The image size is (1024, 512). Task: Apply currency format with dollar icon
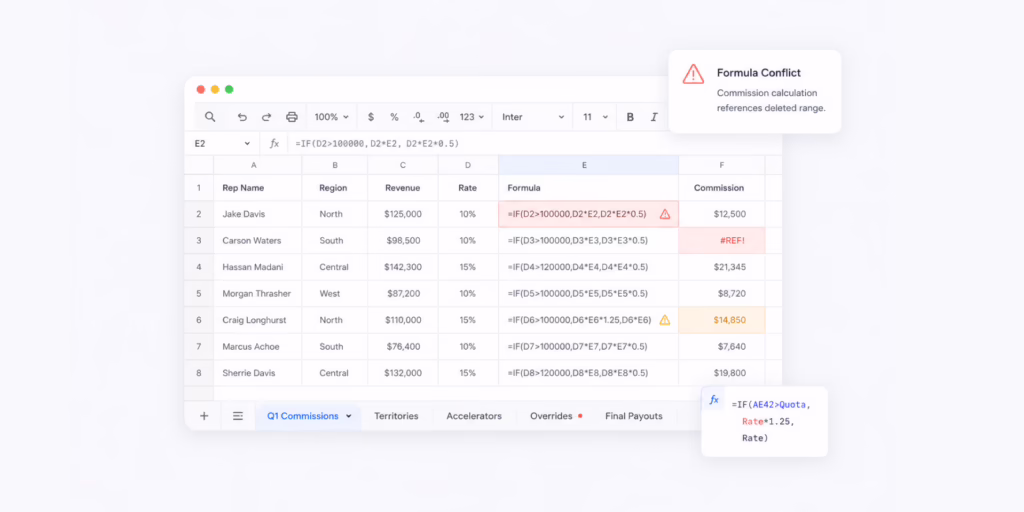click(371, 117)
